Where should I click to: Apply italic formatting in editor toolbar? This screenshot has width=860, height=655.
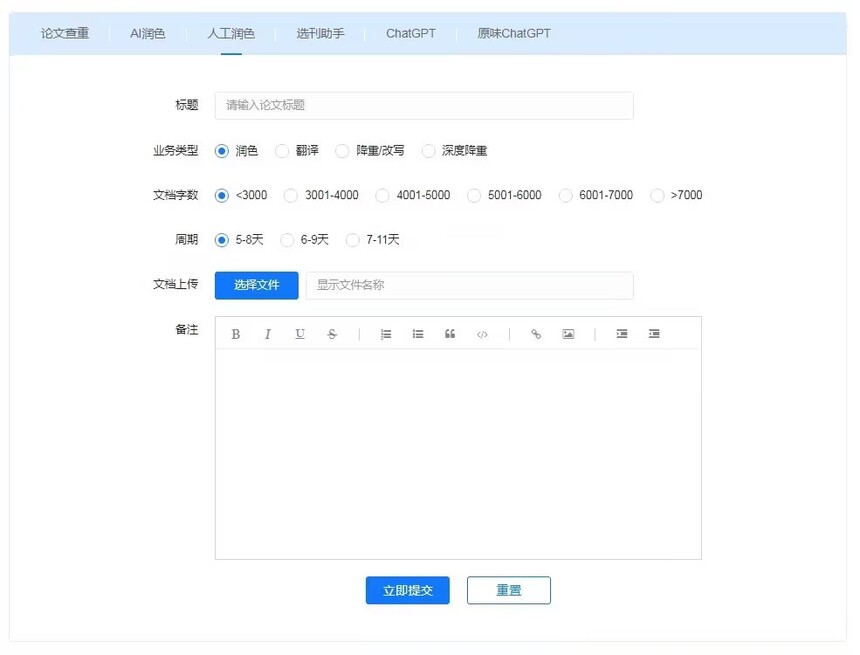pos(268,334)
